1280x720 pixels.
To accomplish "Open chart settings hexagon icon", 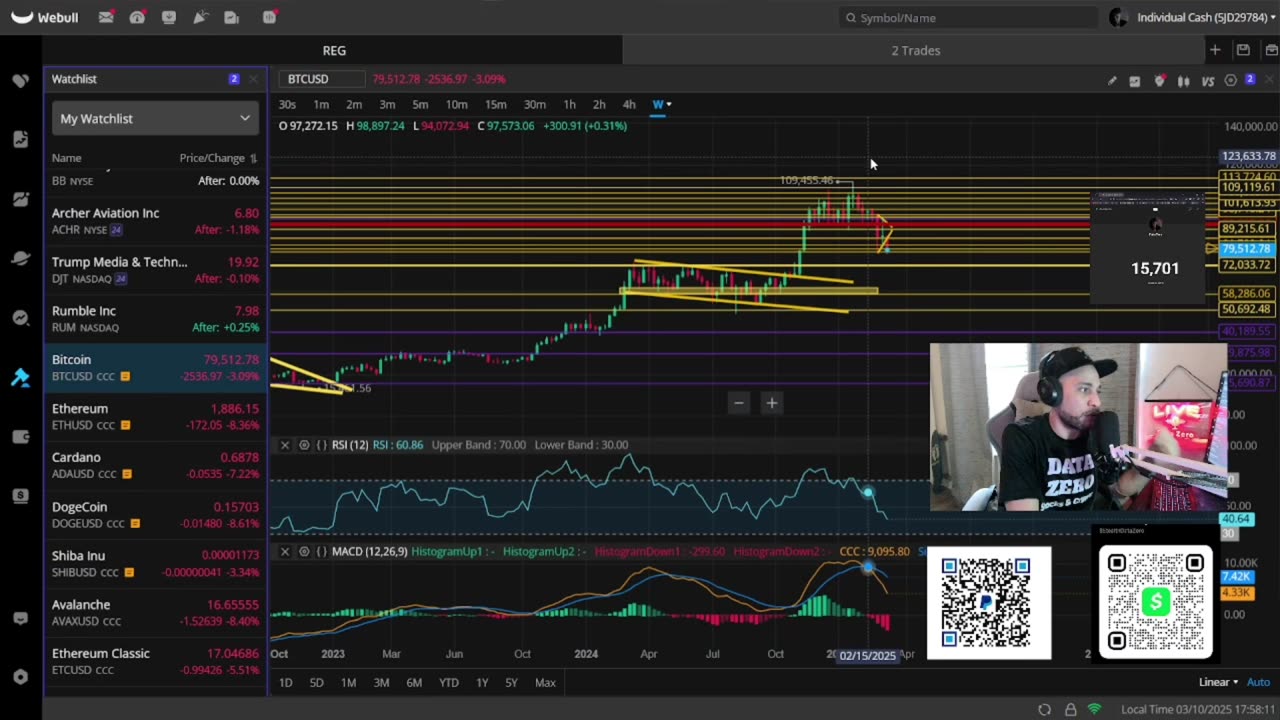I will click(x=1231, y=81).
